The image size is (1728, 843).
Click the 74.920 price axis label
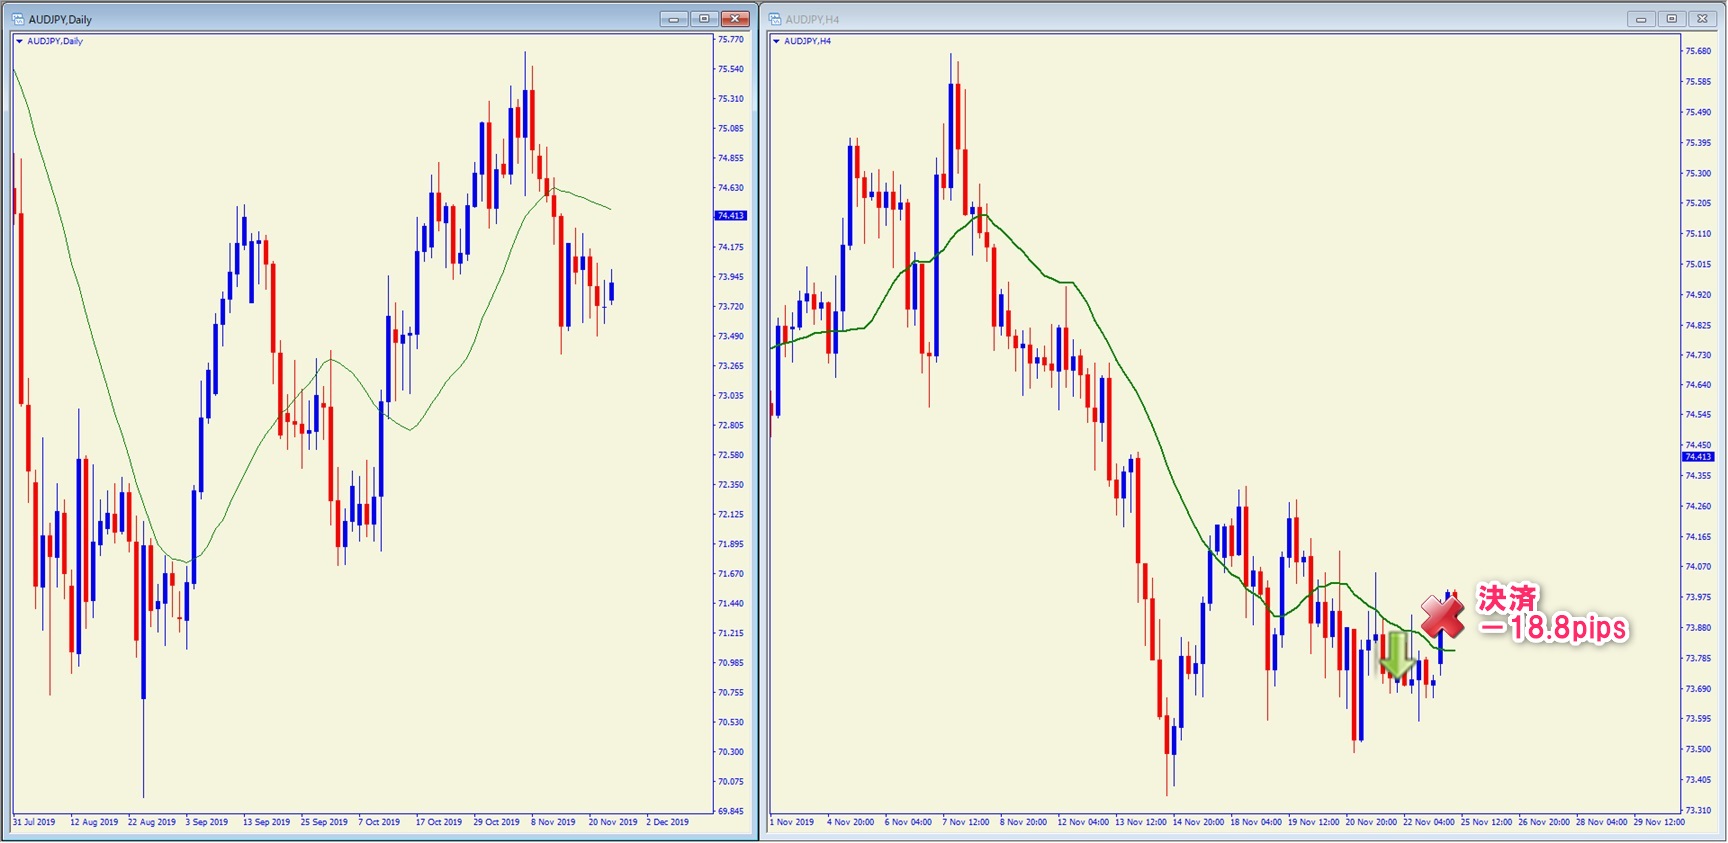[1698, 295]
